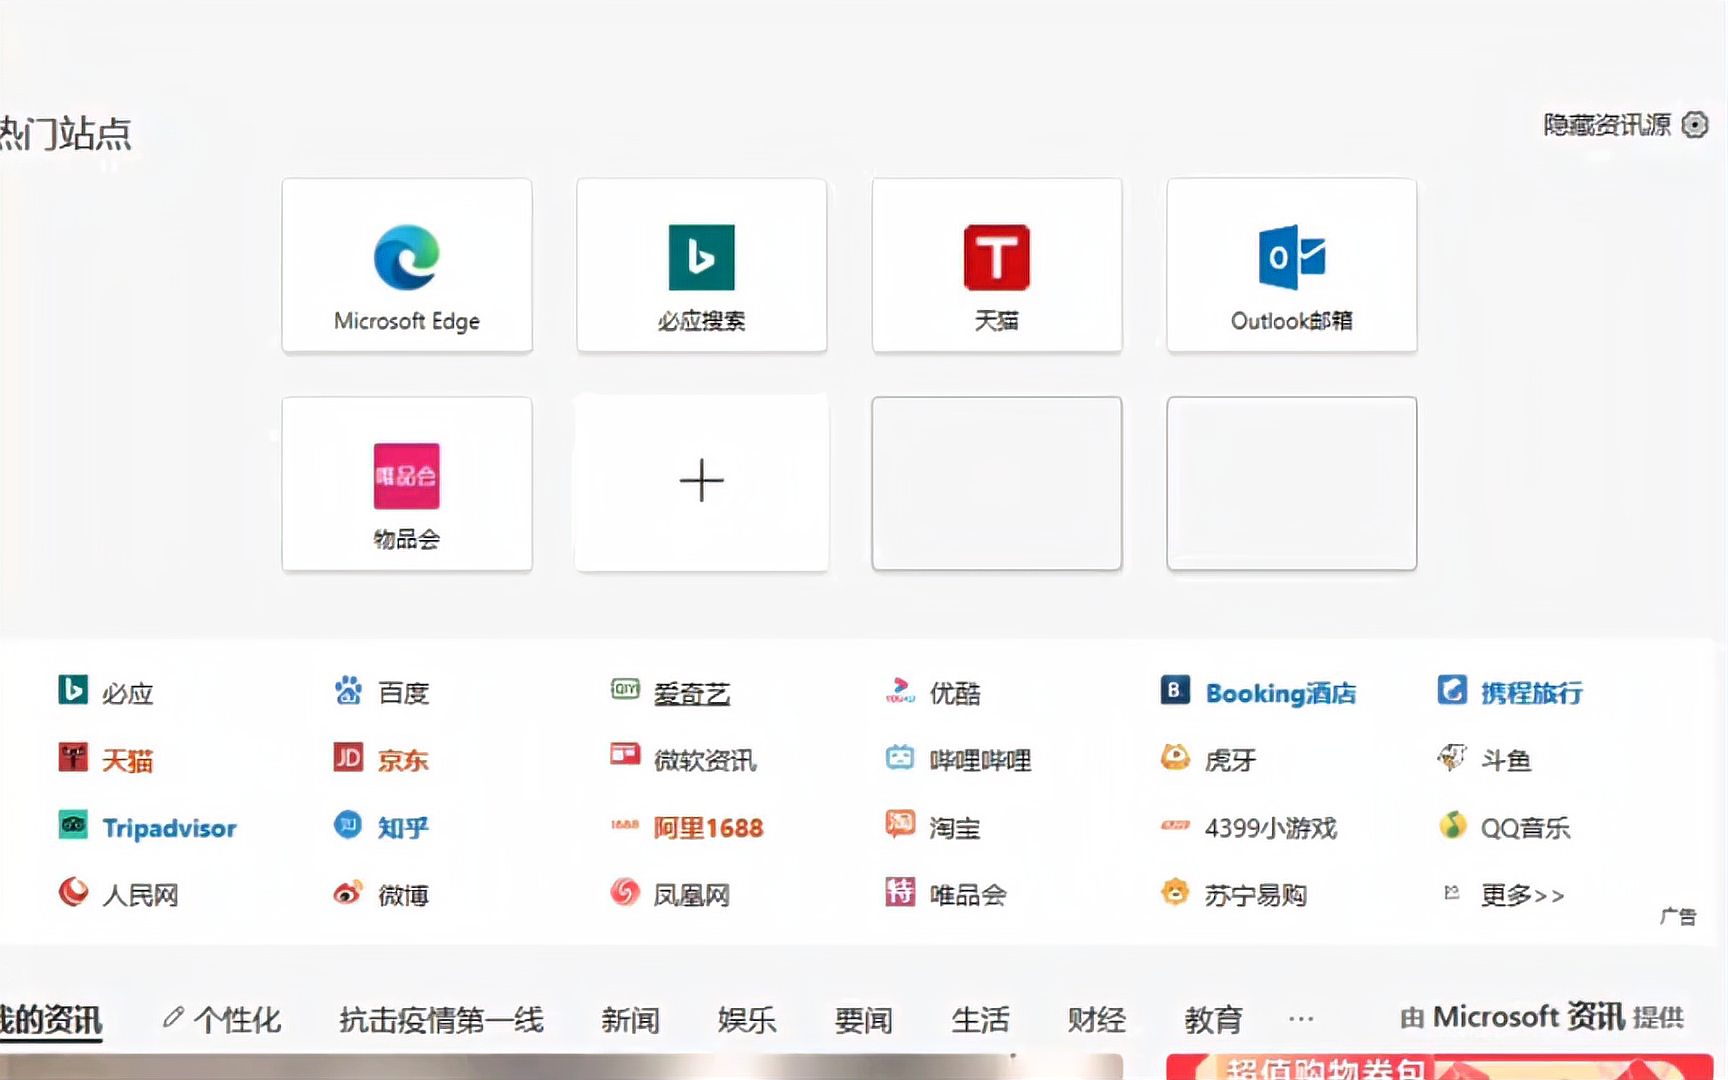Open 必应搜索 from the top sites
Screen dimensions: 1728x1080
point(700,265)
